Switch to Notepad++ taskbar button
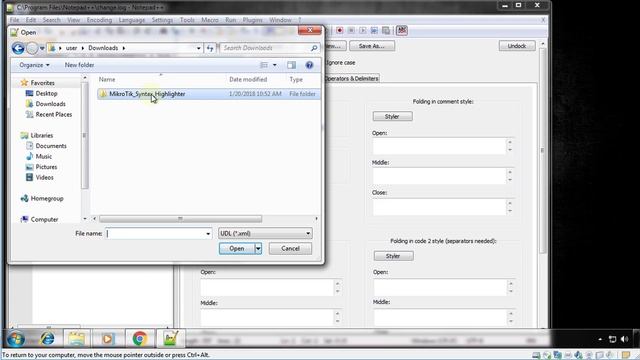Screen dimensions: 640x360 pyautogui.click(x=171, y=339)
